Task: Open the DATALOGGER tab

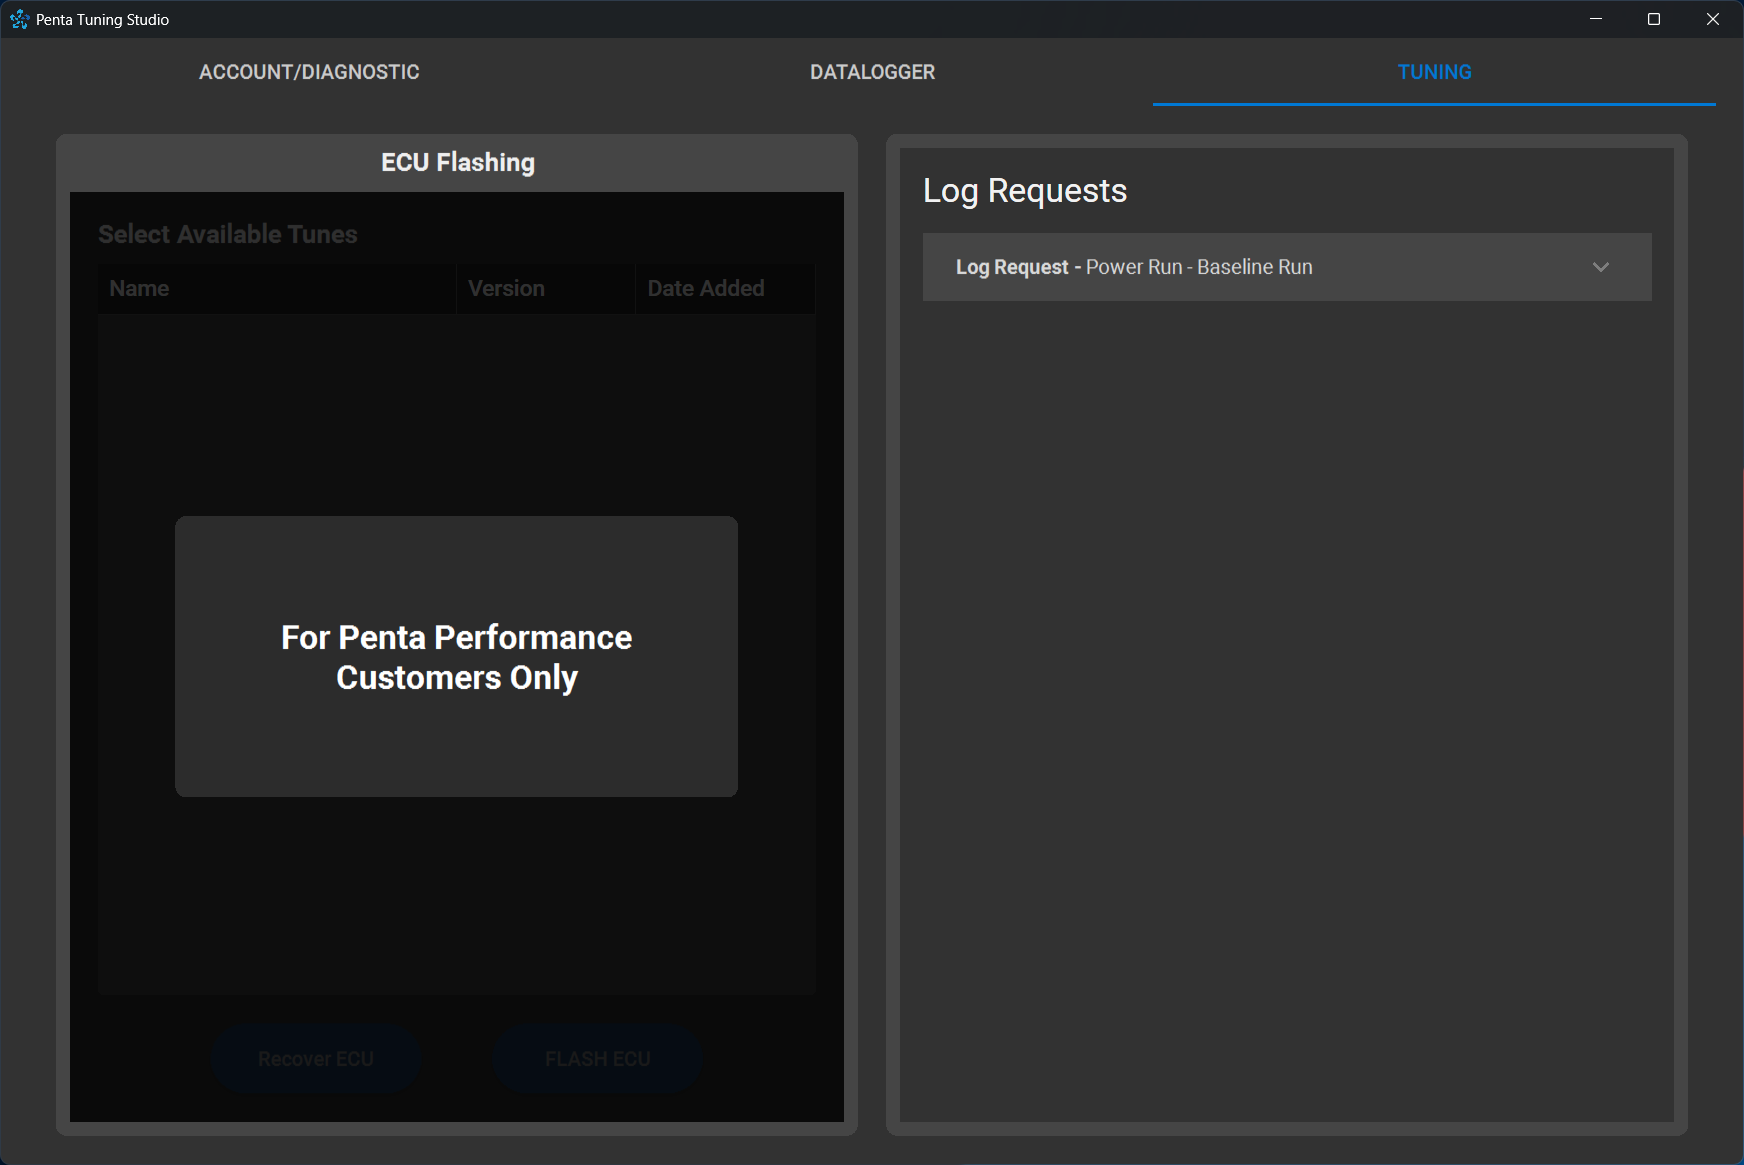Action: 872,72
